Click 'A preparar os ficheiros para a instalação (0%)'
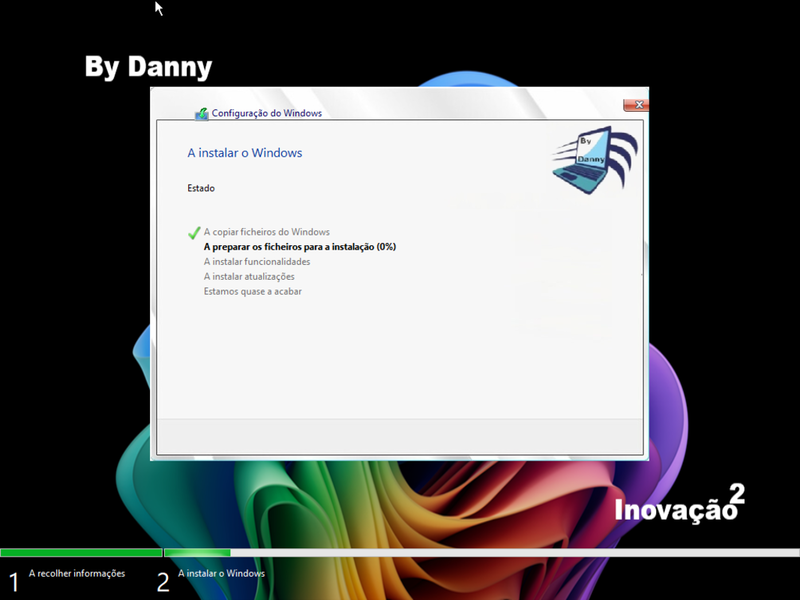This screenshot has height=600, width=800. point(300,246)
